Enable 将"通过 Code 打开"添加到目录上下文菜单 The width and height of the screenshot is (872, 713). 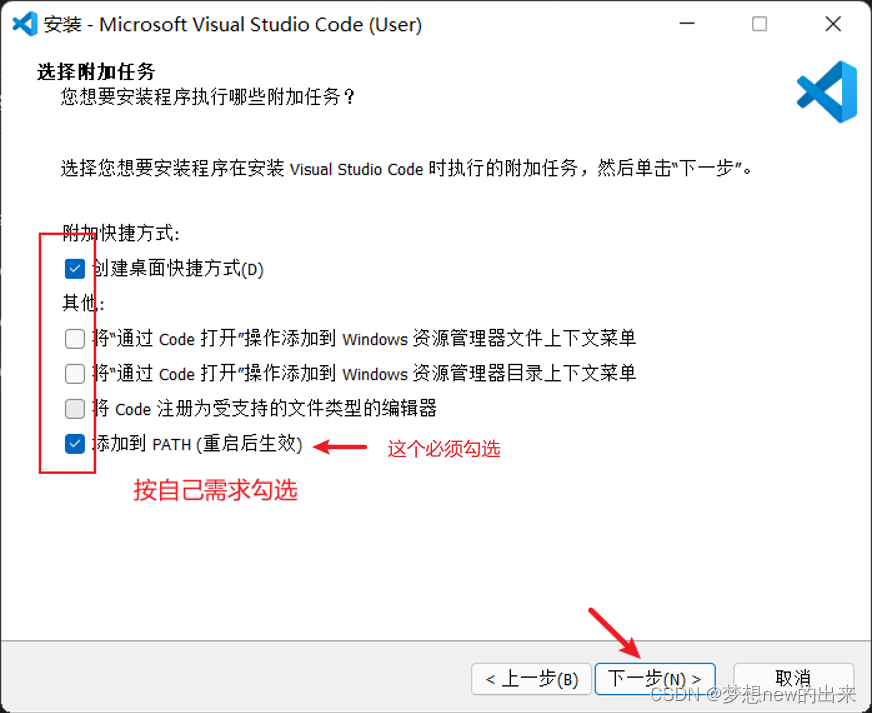pyautogui.click(x=74, y=373)
